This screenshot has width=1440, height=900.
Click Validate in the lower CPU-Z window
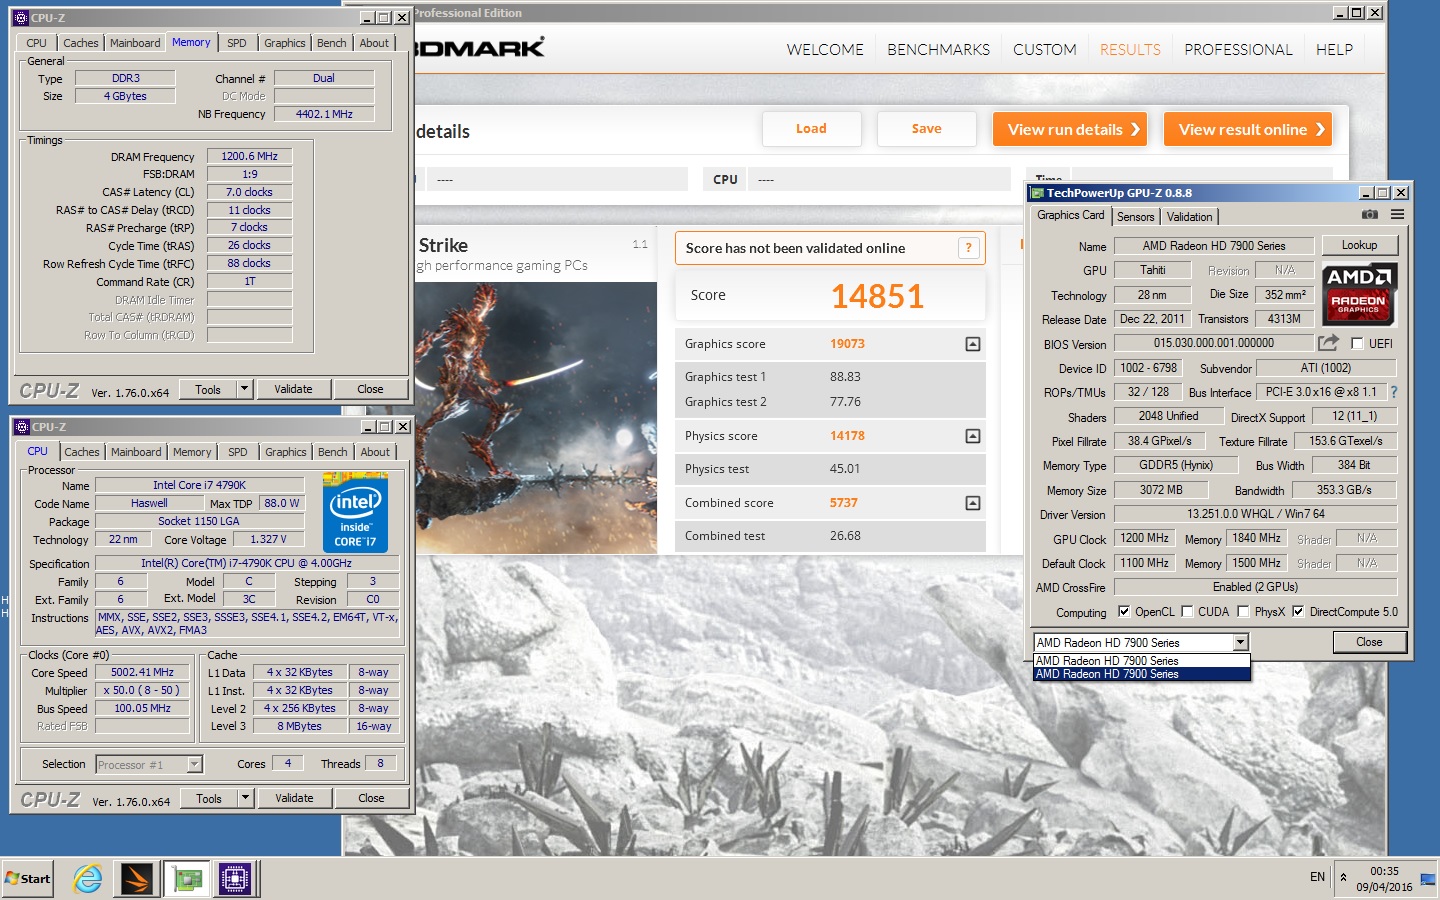pyautogui.click(x=294, y=798)
